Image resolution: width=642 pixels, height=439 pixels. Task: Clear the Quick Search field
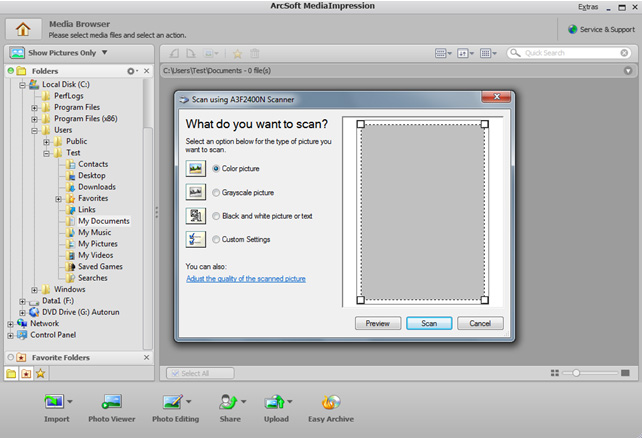pos(624,53)
